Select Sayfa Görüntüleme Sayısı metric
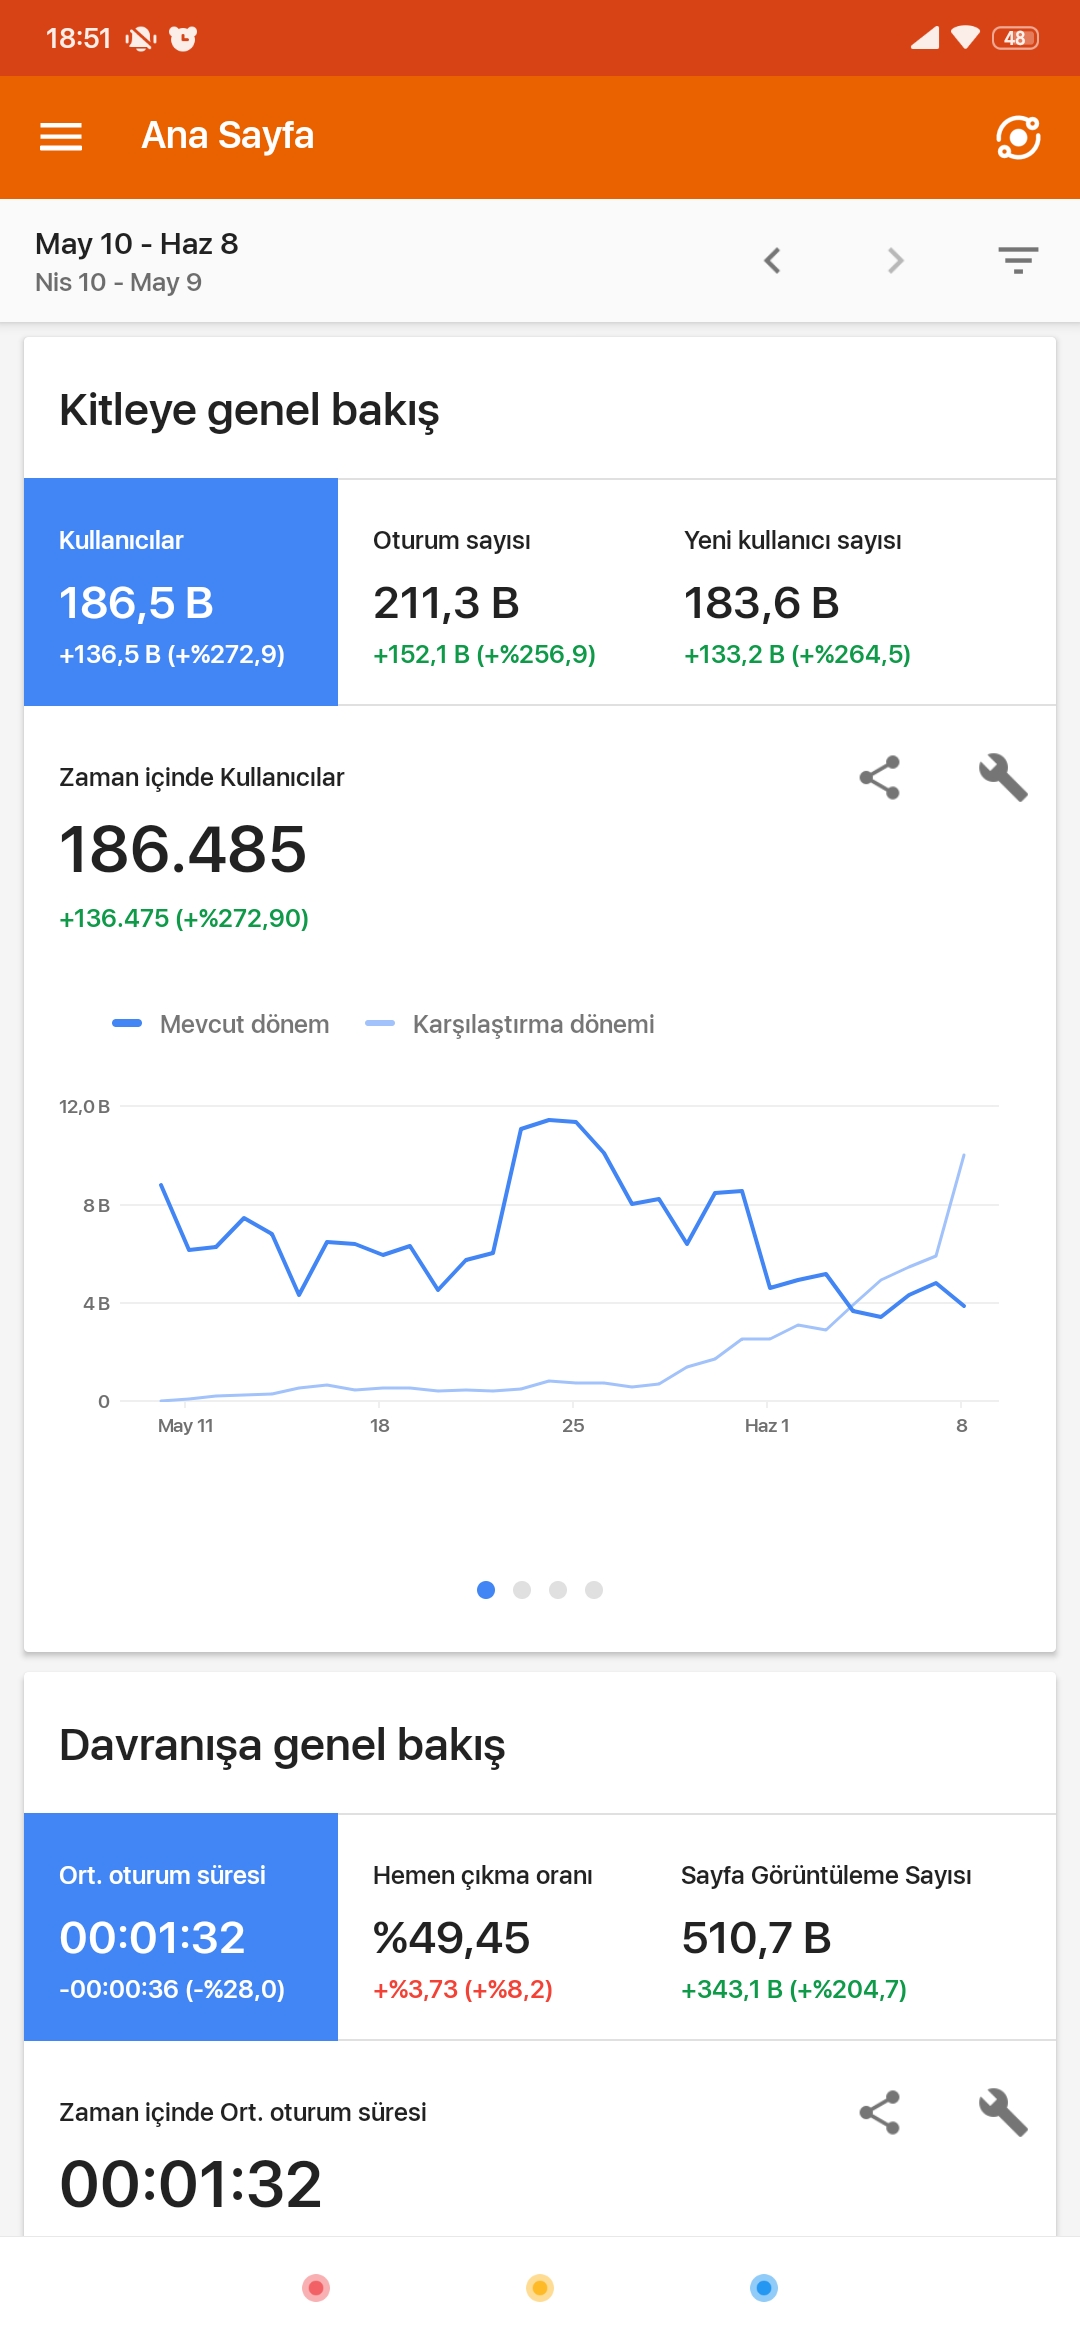 (x=852, y=1927)
